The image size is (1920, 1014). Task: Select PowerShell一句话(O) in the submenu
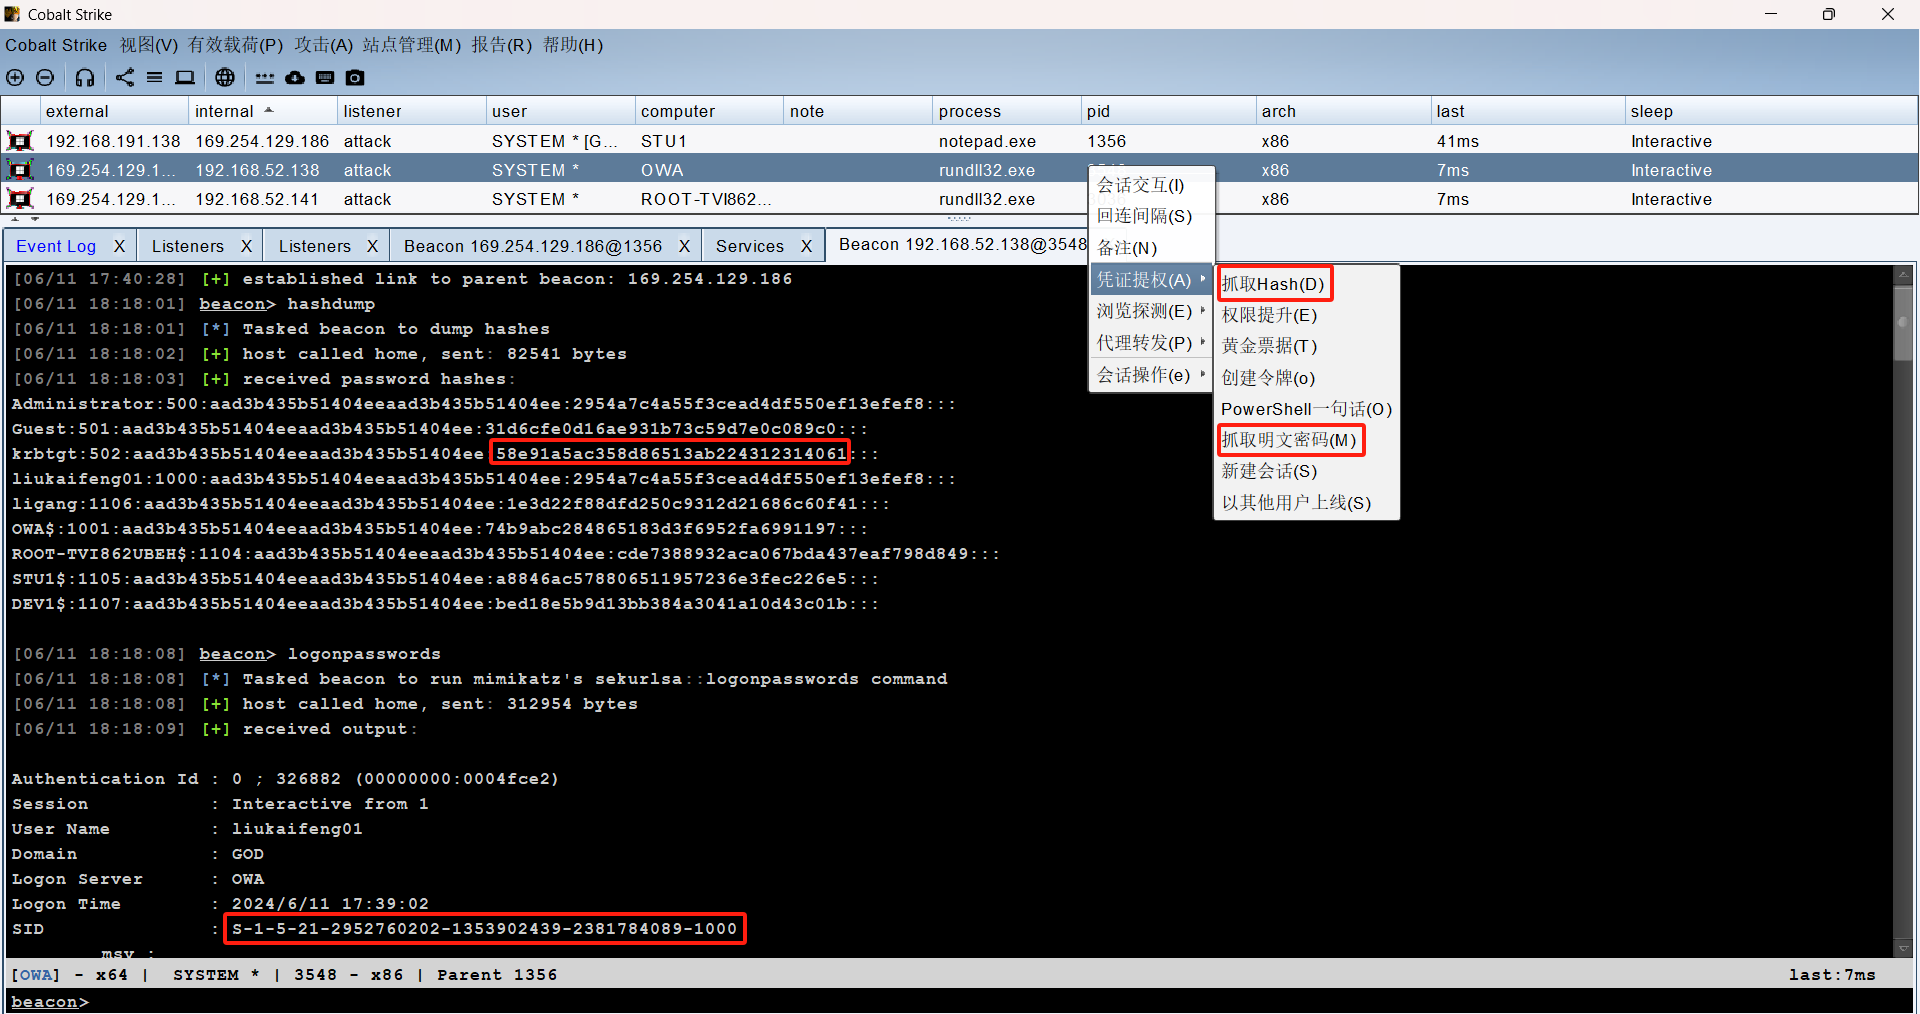(x=1306, y=409)
